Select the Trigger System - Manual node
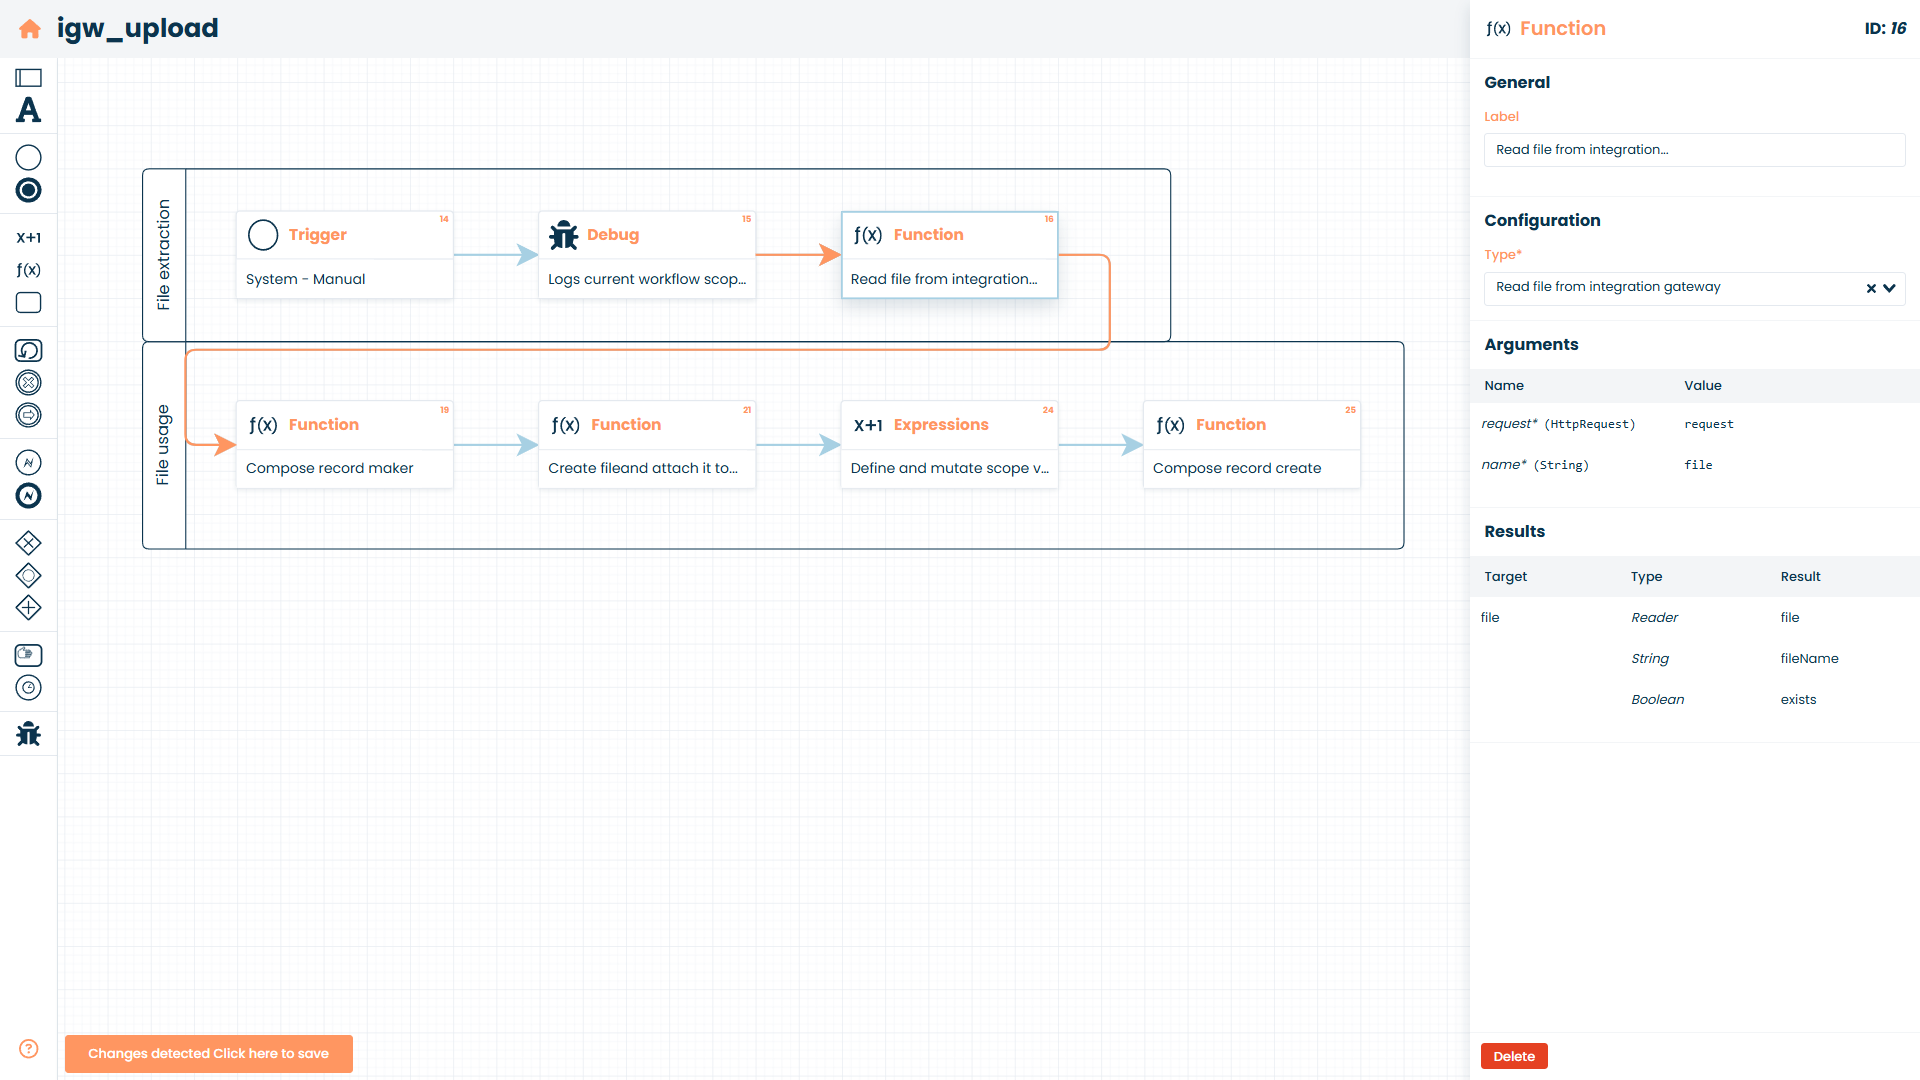 344,255
